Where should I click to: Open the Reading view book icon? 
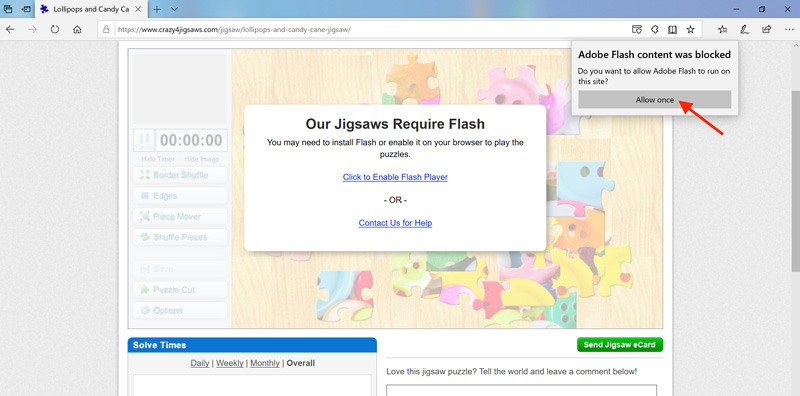[672, 30]
